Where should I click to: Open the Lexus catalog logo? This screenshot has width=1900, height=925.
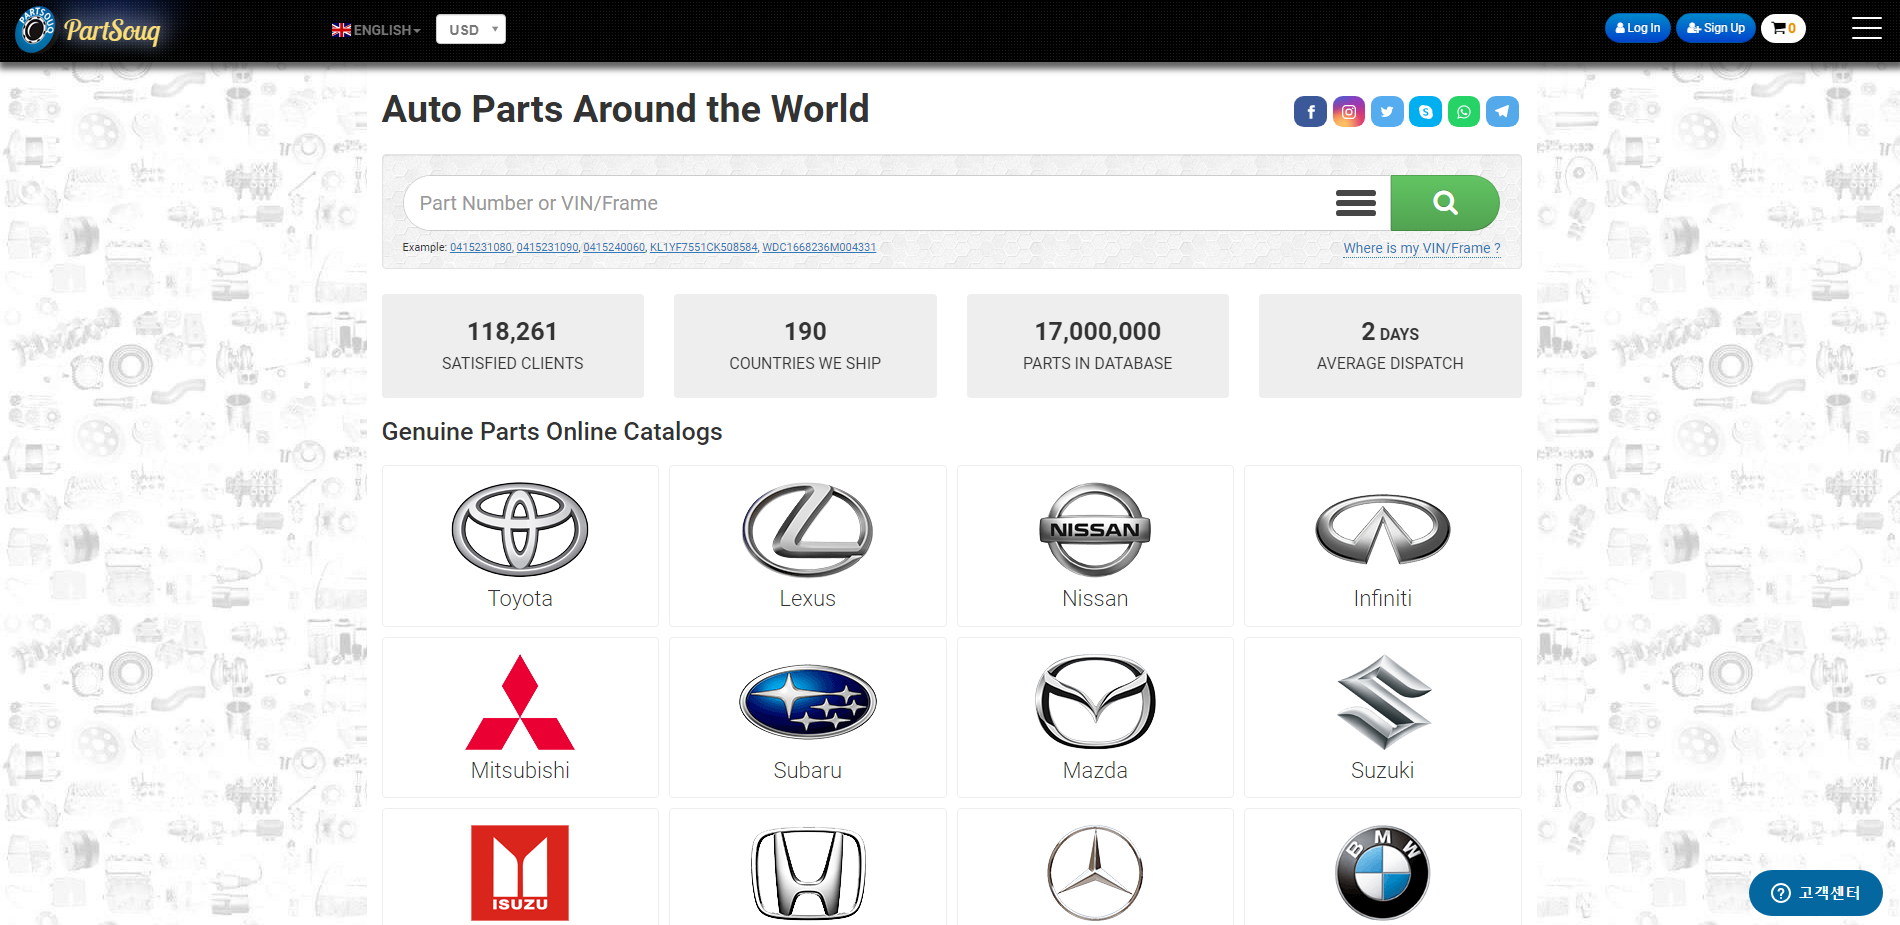[x=808, y=529]
